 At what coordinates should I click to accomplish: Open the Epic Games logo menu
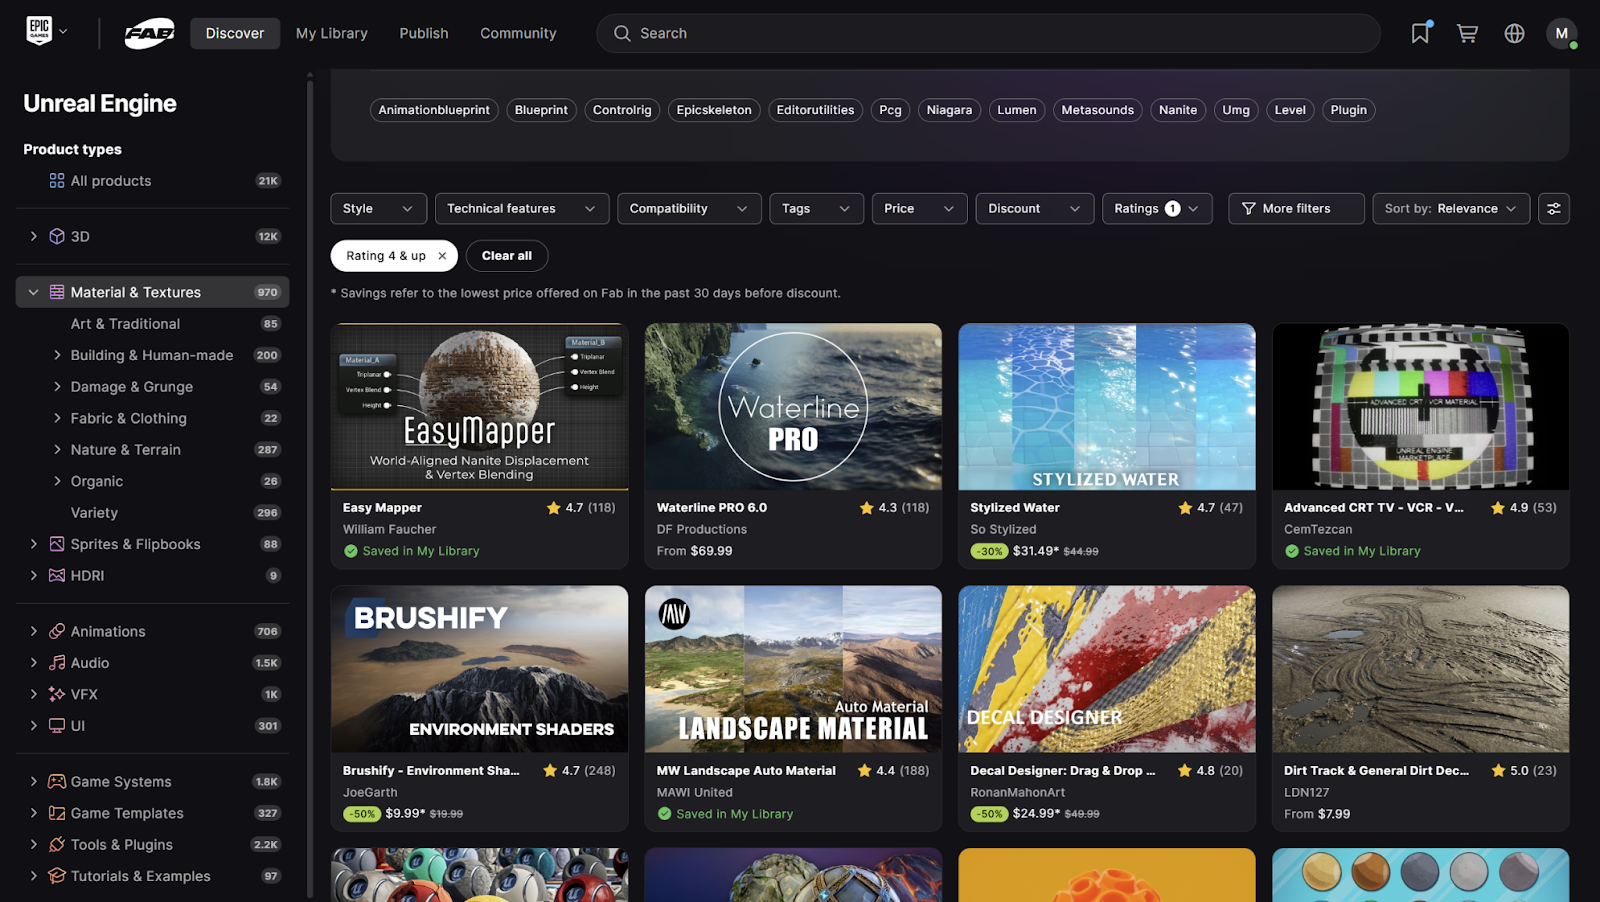pos(46,32)
